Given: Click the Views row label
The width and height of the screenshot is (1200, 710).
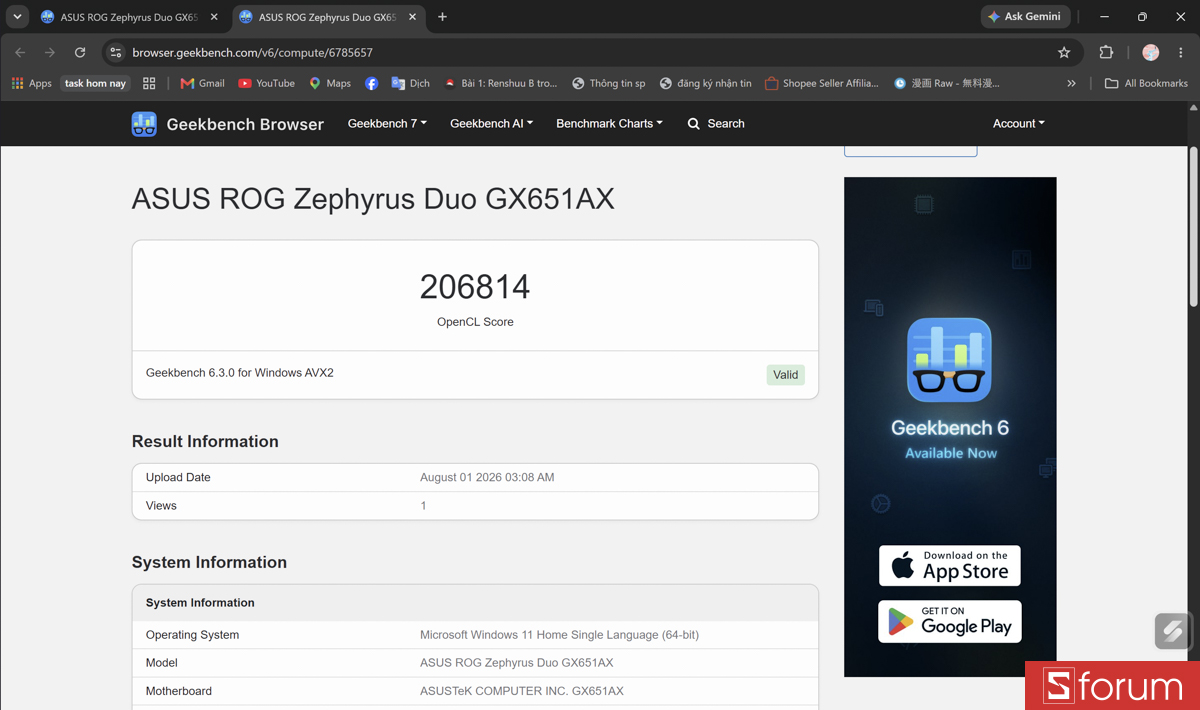Looking at the screenshot, I should pyautogui.click(x=161, y=505).
